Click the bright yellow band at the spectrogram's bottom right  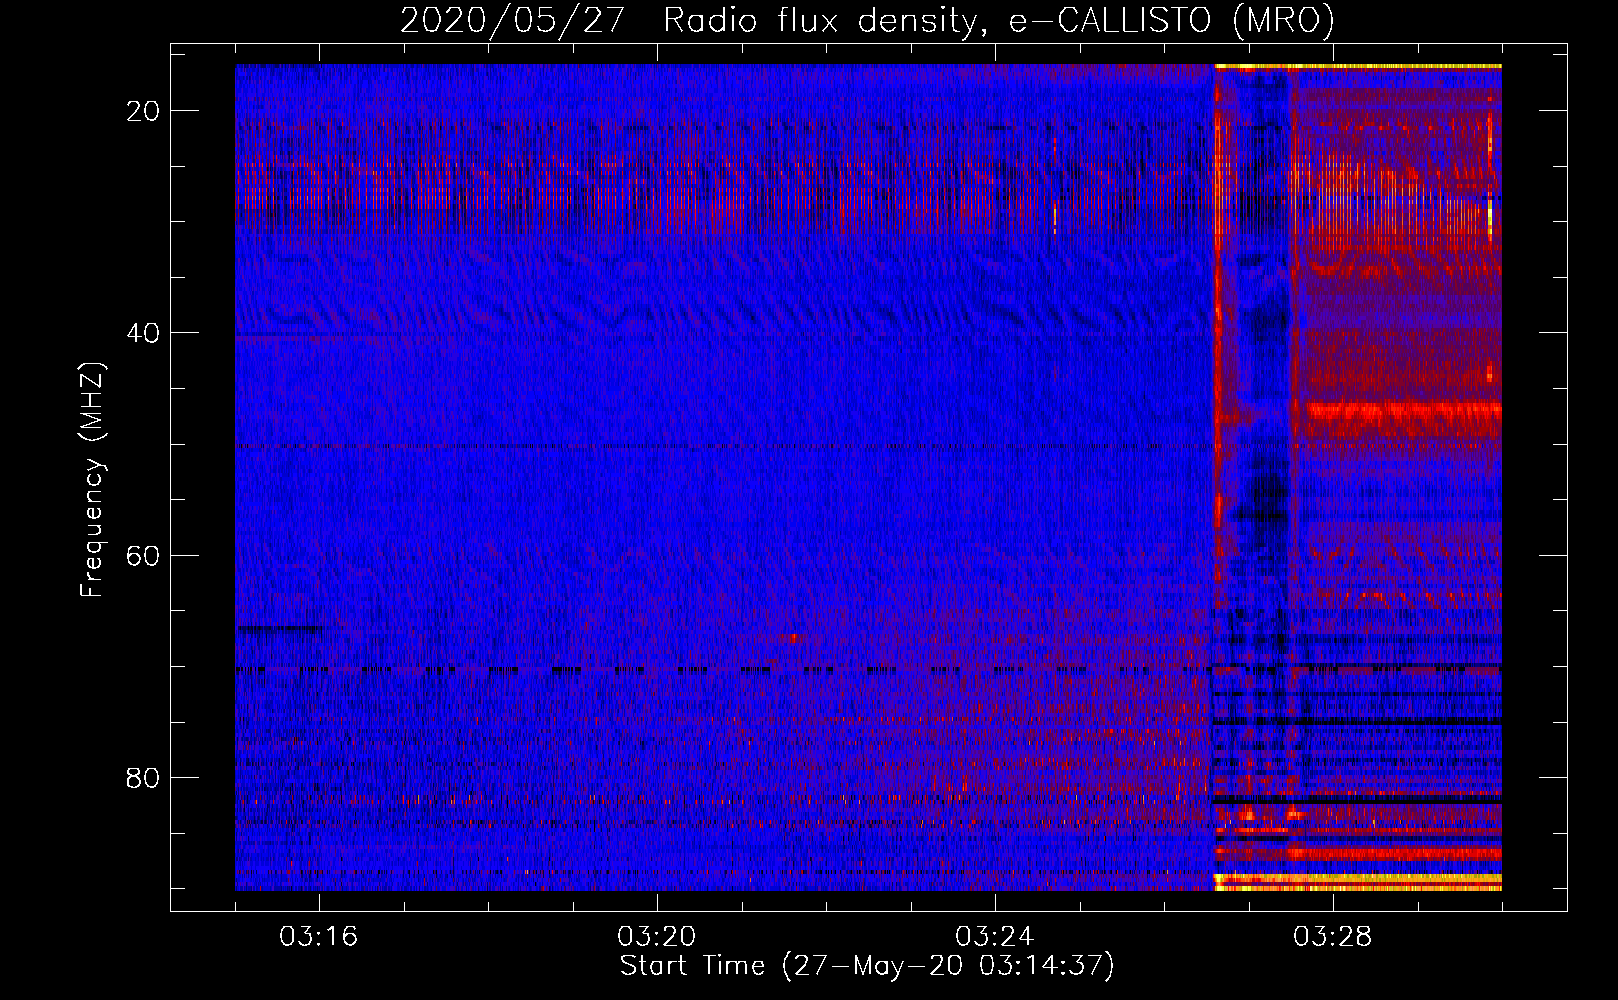(x=1358, y=881)
